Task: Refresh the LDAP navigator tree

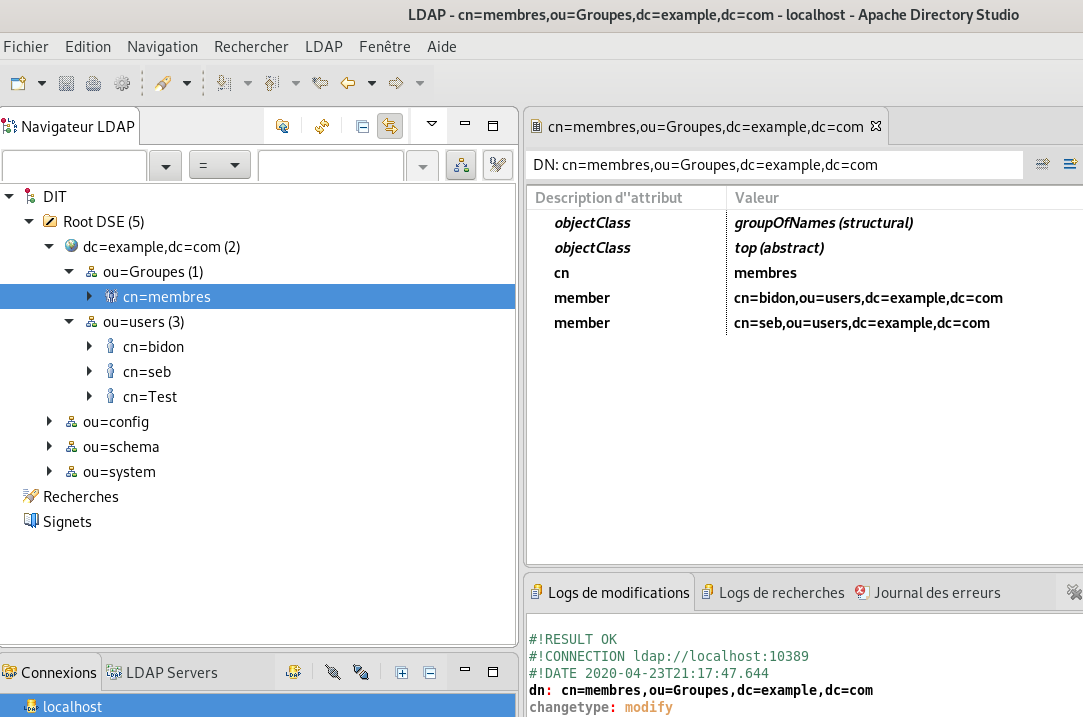Action: tap(322, 126)
